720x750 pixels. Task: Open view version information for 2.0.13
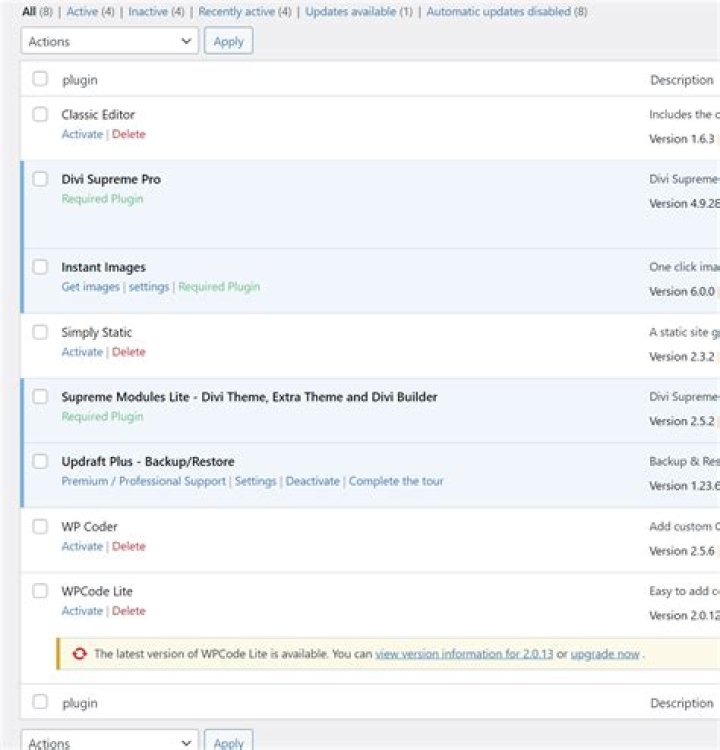pyautogui.click(x=464, y=653)
